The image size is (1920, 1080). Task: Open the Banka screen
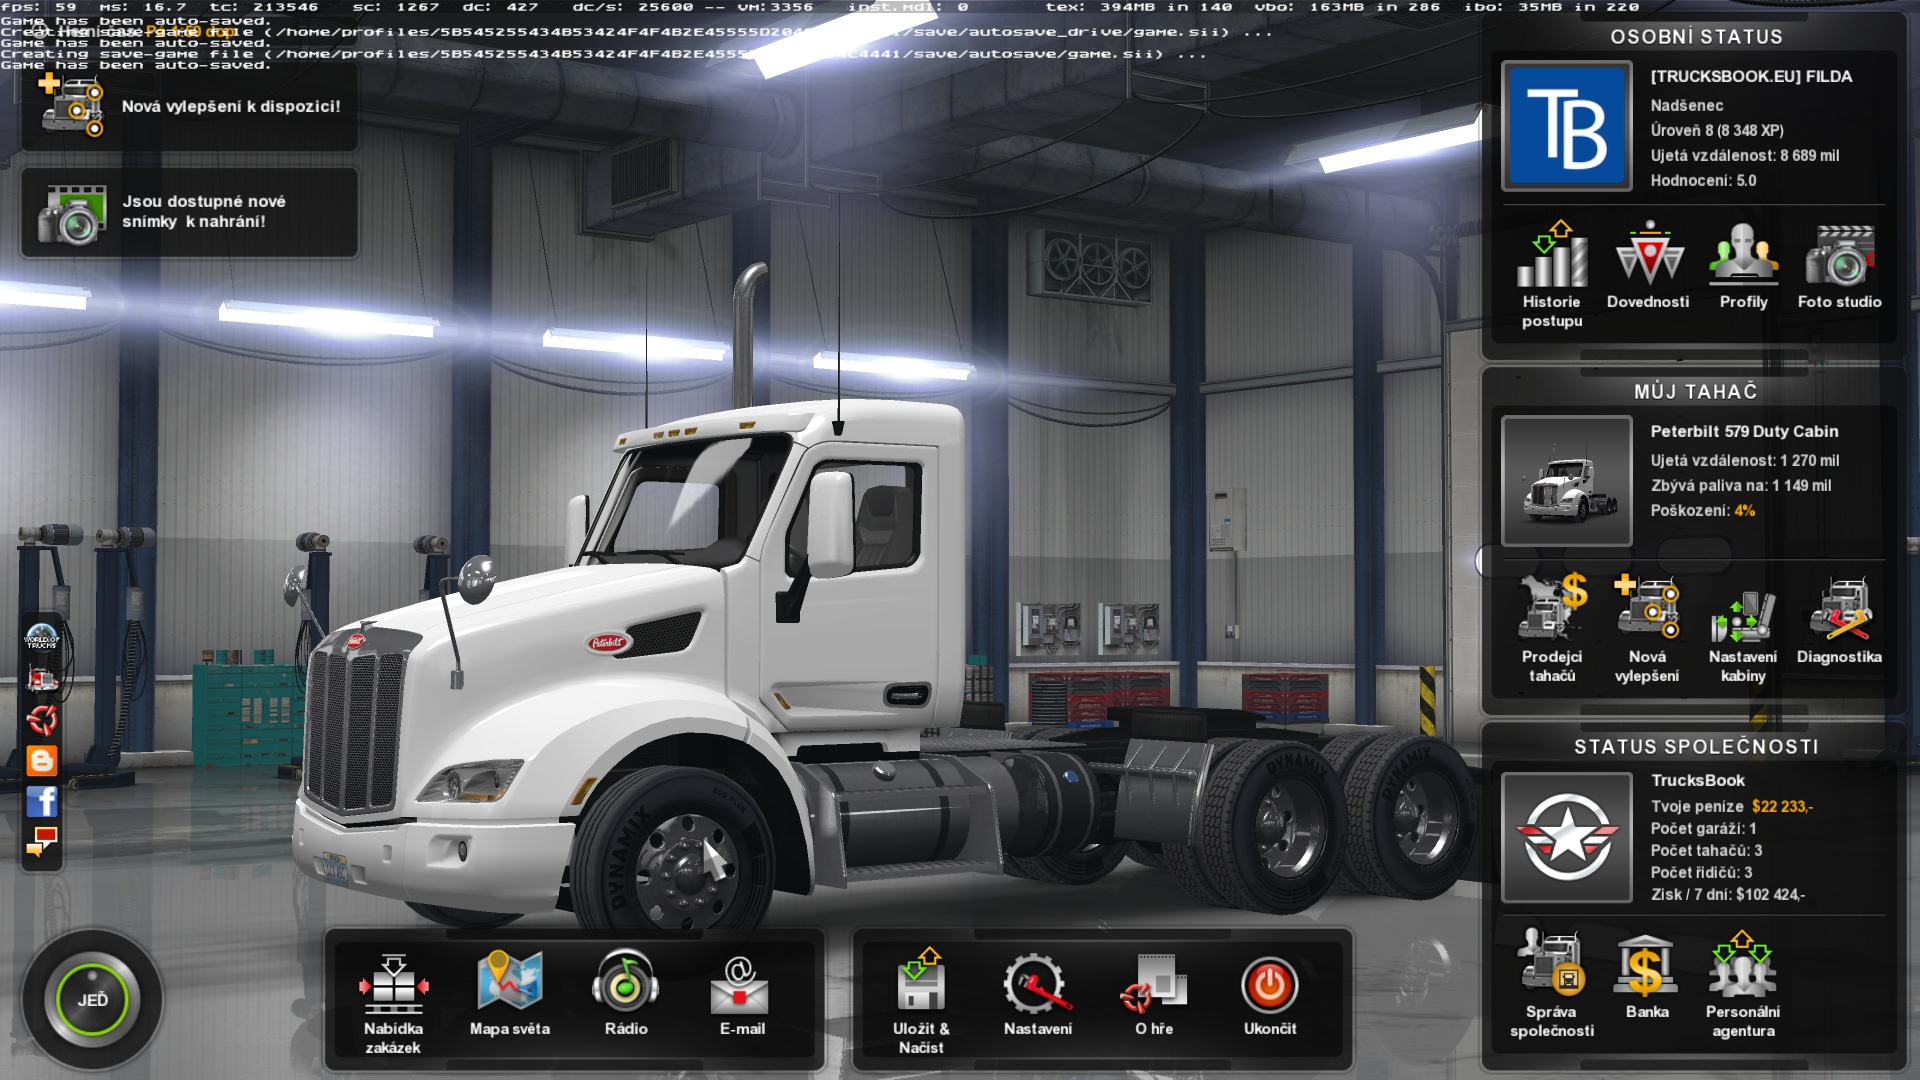(1647, 976)
